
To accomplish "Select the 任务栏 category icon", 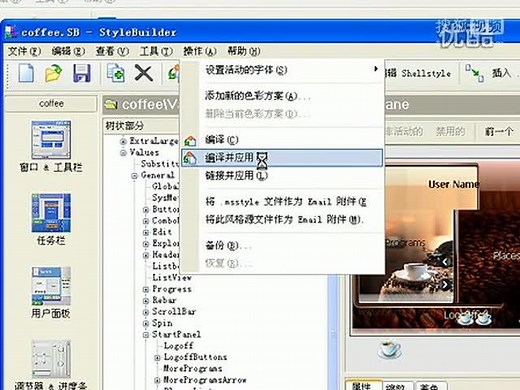I will (x=51, y=213).
